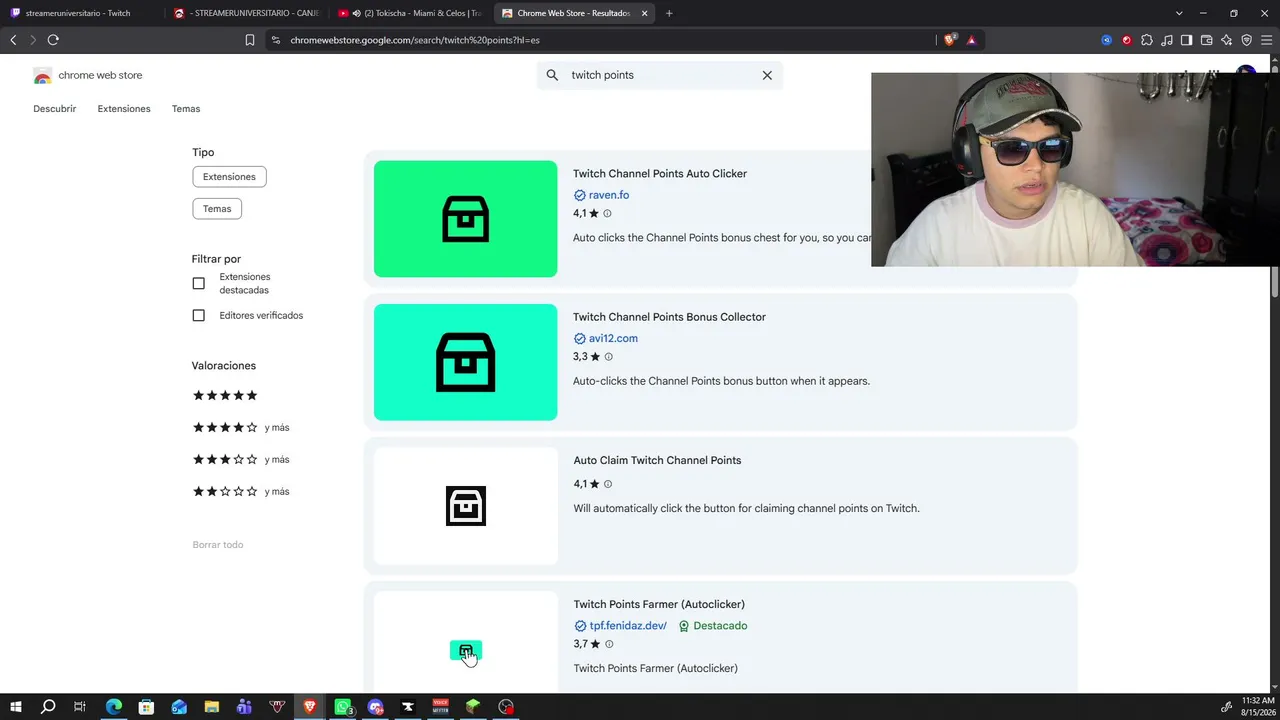The width and height of the screenshot is (1280, 720).
Task: Open 'Twitch Channel Points Bonus Collector' extension
Action: click(x=669, y=317)
